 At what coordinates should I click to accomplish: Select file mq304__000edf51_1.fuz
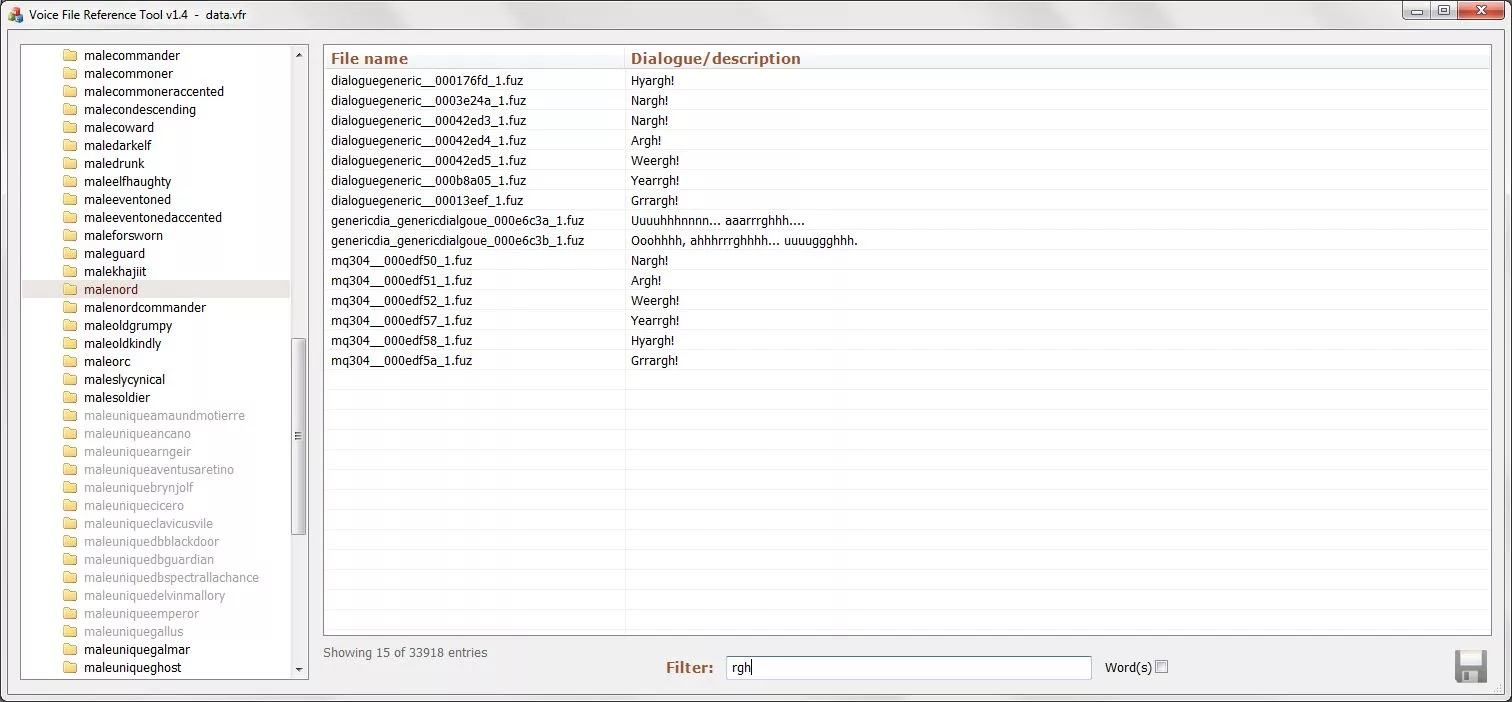click(x=401, y=281)
